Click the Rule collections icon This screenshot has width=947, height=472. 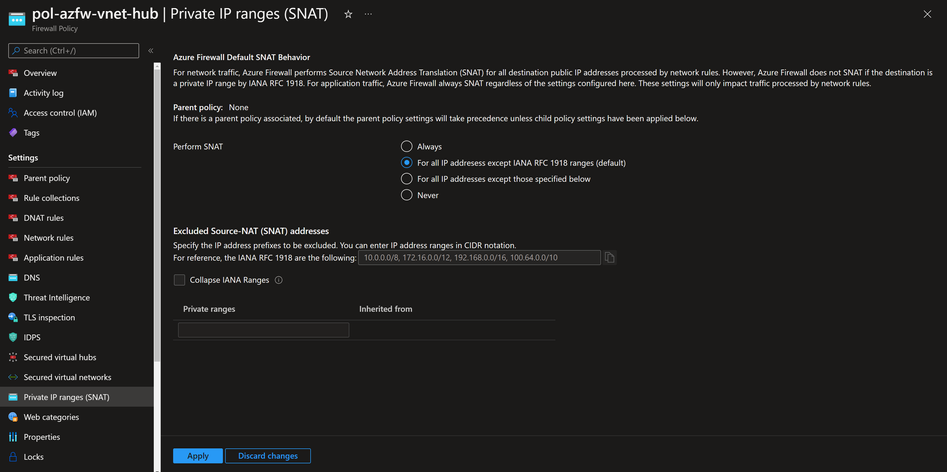click(13, 198)
